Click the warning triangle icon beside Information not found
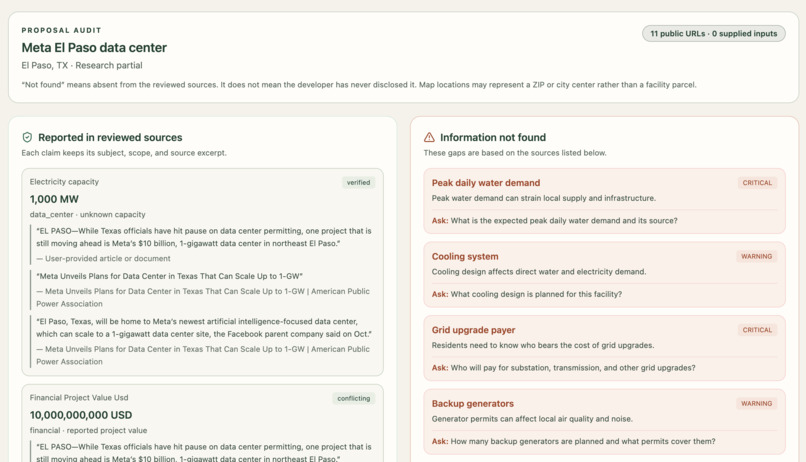The height and width of the screenshot is (462, 806). coord(429,137)
